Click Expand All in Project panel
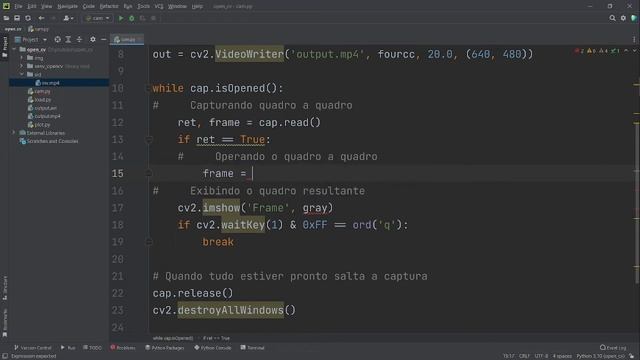The image size is (640, 360). [68, 39]
